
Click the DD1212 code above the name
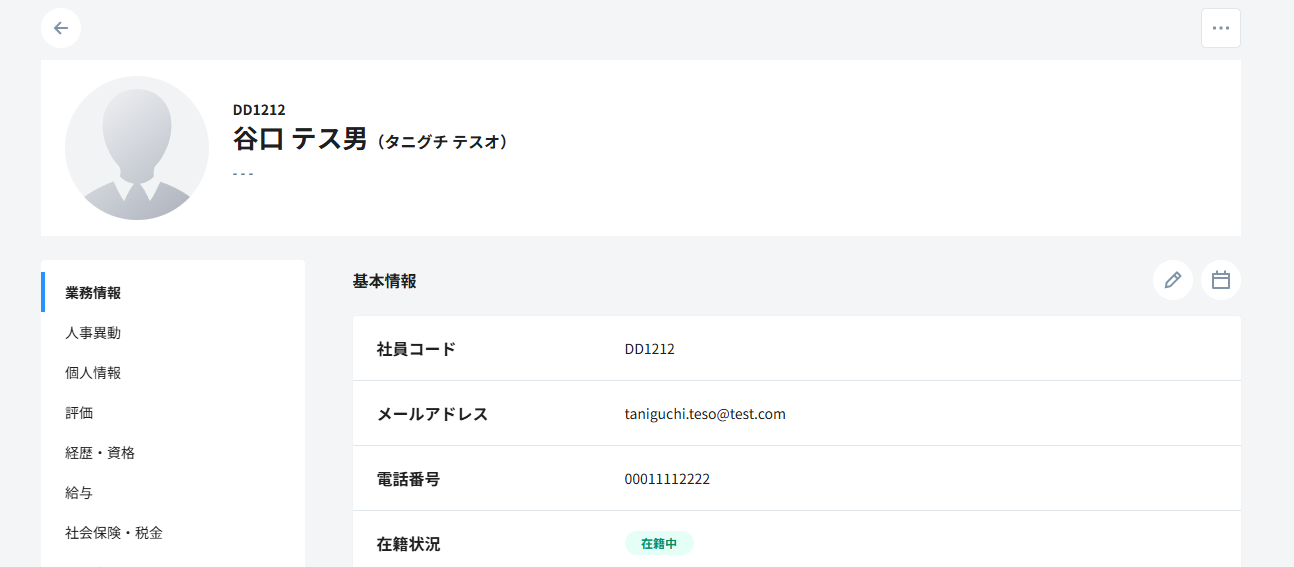tap(259, 110)
